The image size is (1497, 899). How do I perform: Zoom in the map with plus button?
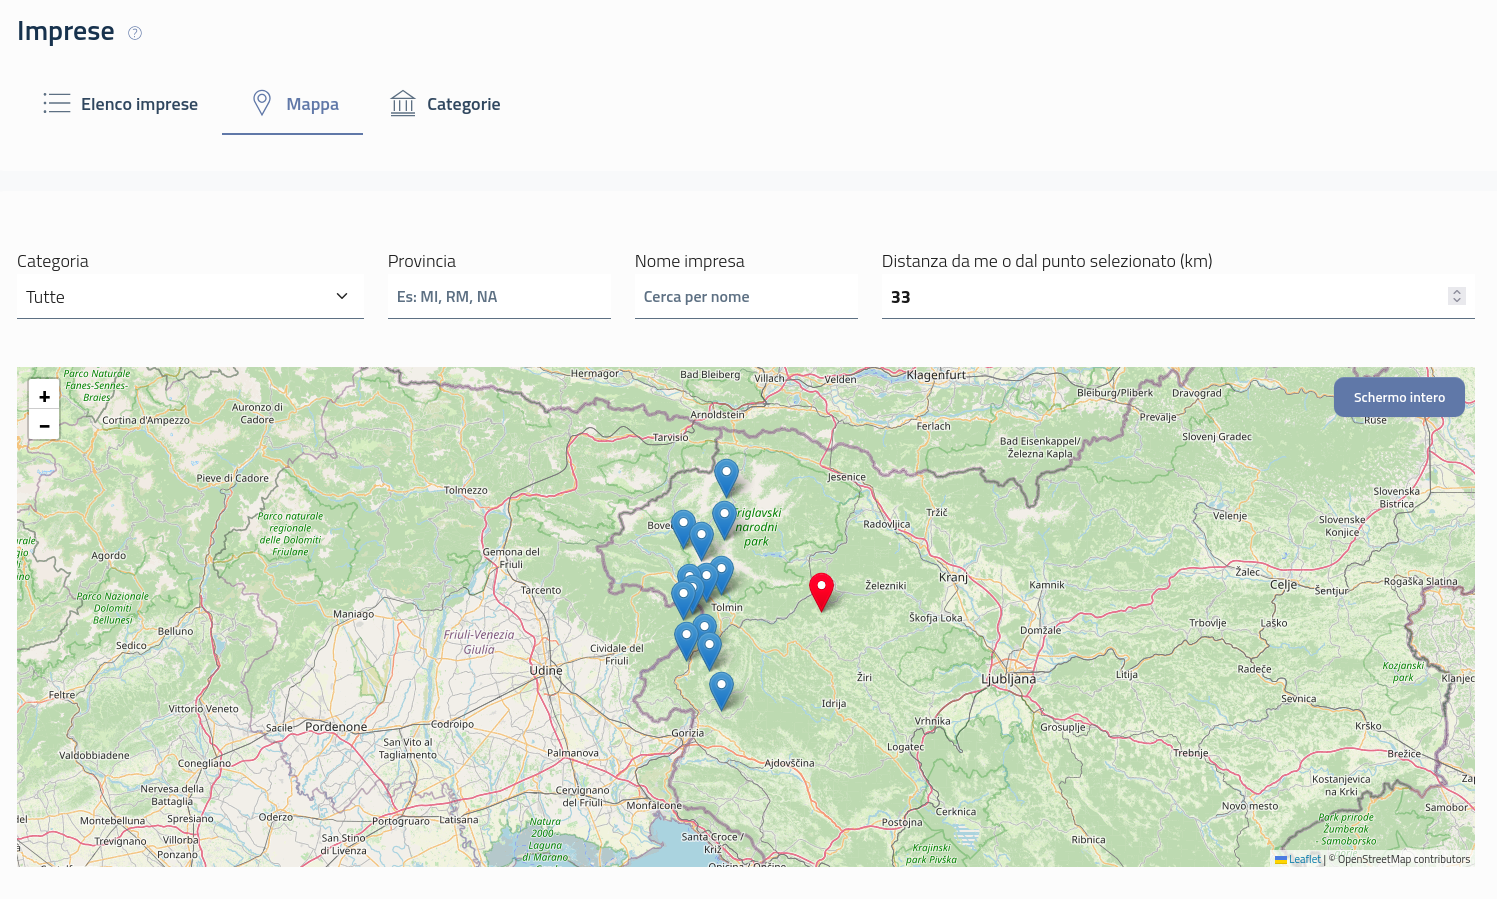[44, 396]
